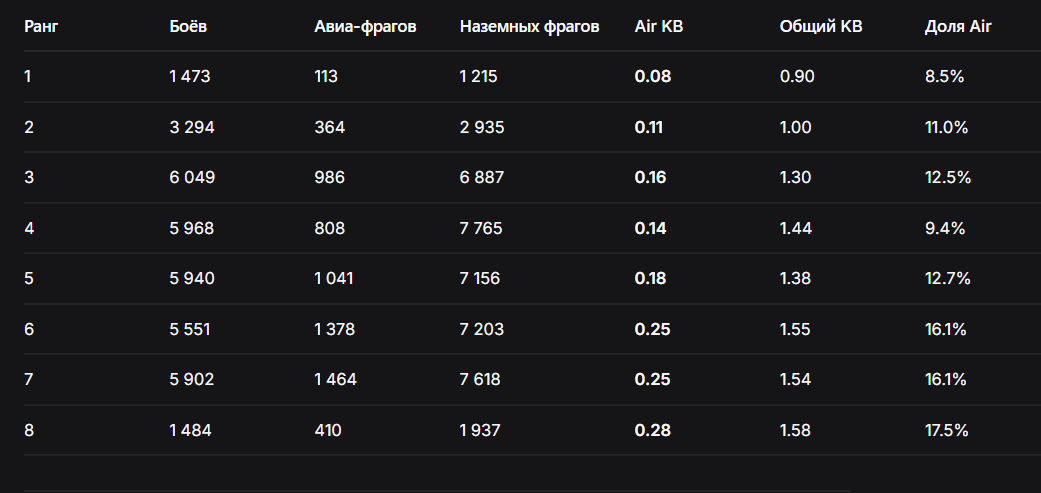Image resolution: width=1041 pixels, height=493 pixels.
Task: Click the Ранг column header
Action: (40, 27)
